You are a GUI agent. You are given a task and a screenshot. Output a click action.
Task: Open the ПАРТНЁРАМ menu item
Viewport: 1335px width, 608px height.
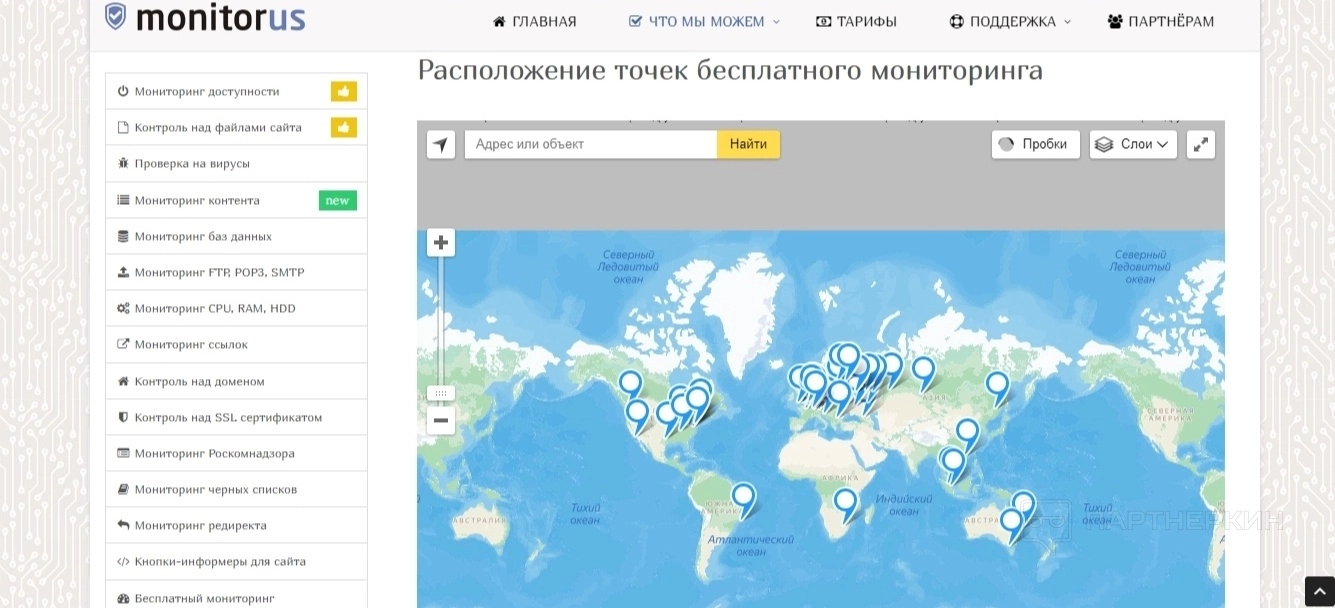[x=1161, y=21]
